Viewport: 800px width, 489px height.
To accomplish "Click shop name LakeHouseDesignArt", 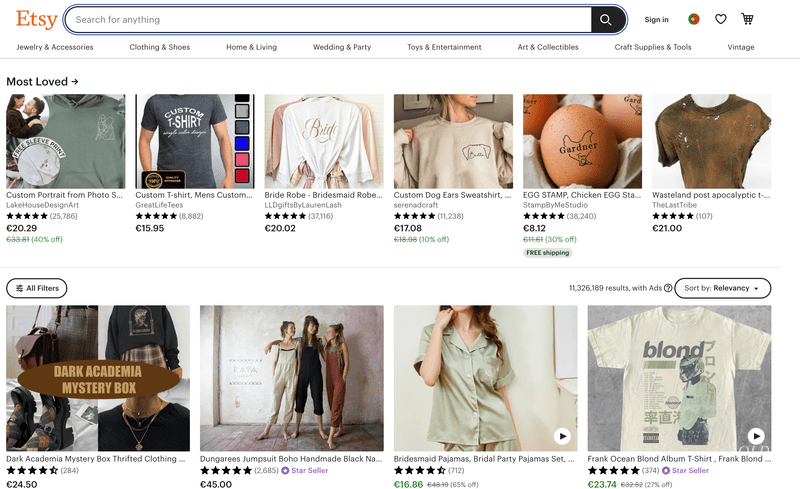I will pyautogui.click(x=42, y=205).
